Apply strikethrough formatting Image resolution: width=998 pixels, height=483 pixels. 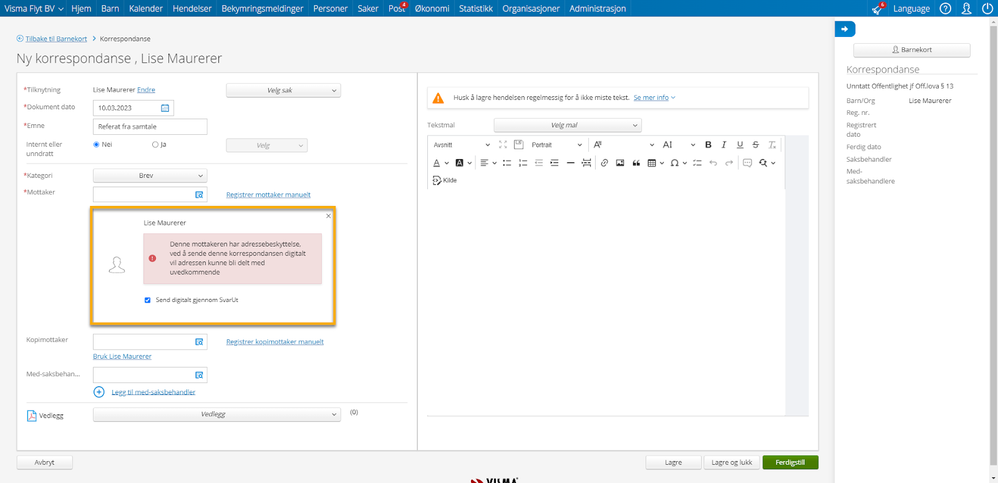(756, 144)
